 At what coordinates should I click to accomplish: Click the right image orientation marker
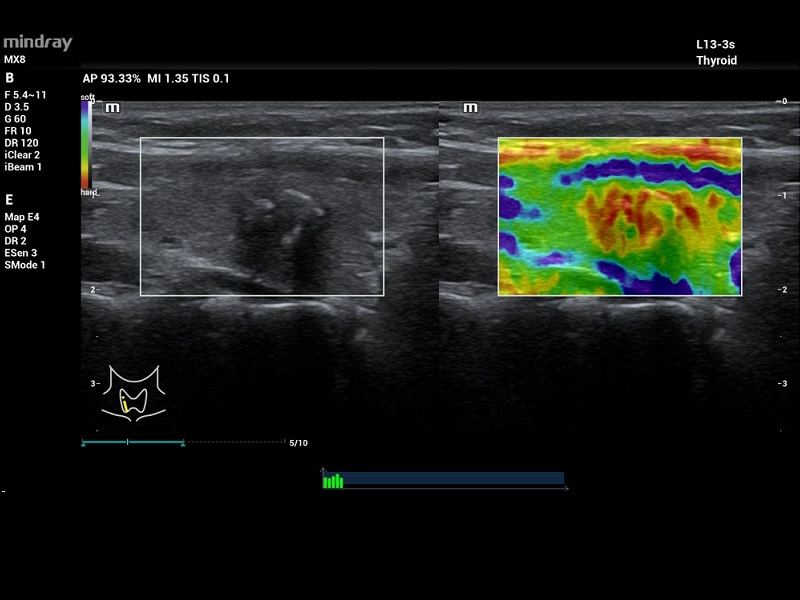point(470,108)
